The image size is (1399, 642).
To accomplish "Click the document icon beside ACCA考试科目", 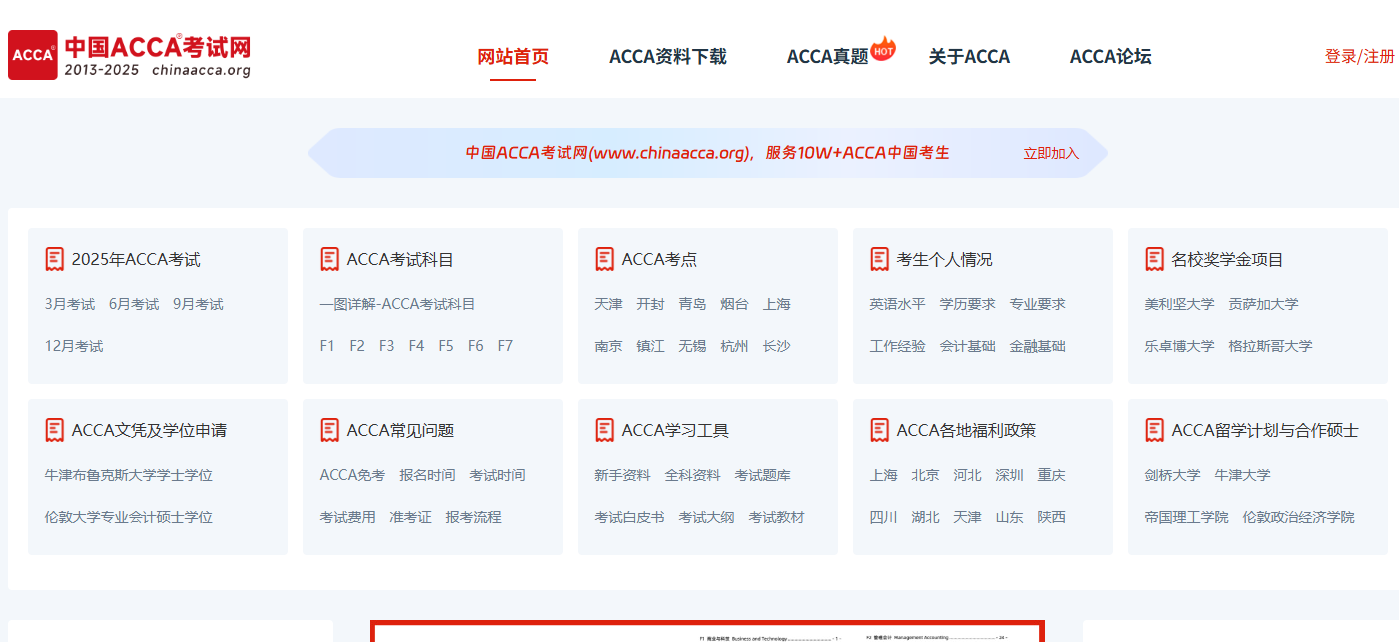I will (329, 258).
